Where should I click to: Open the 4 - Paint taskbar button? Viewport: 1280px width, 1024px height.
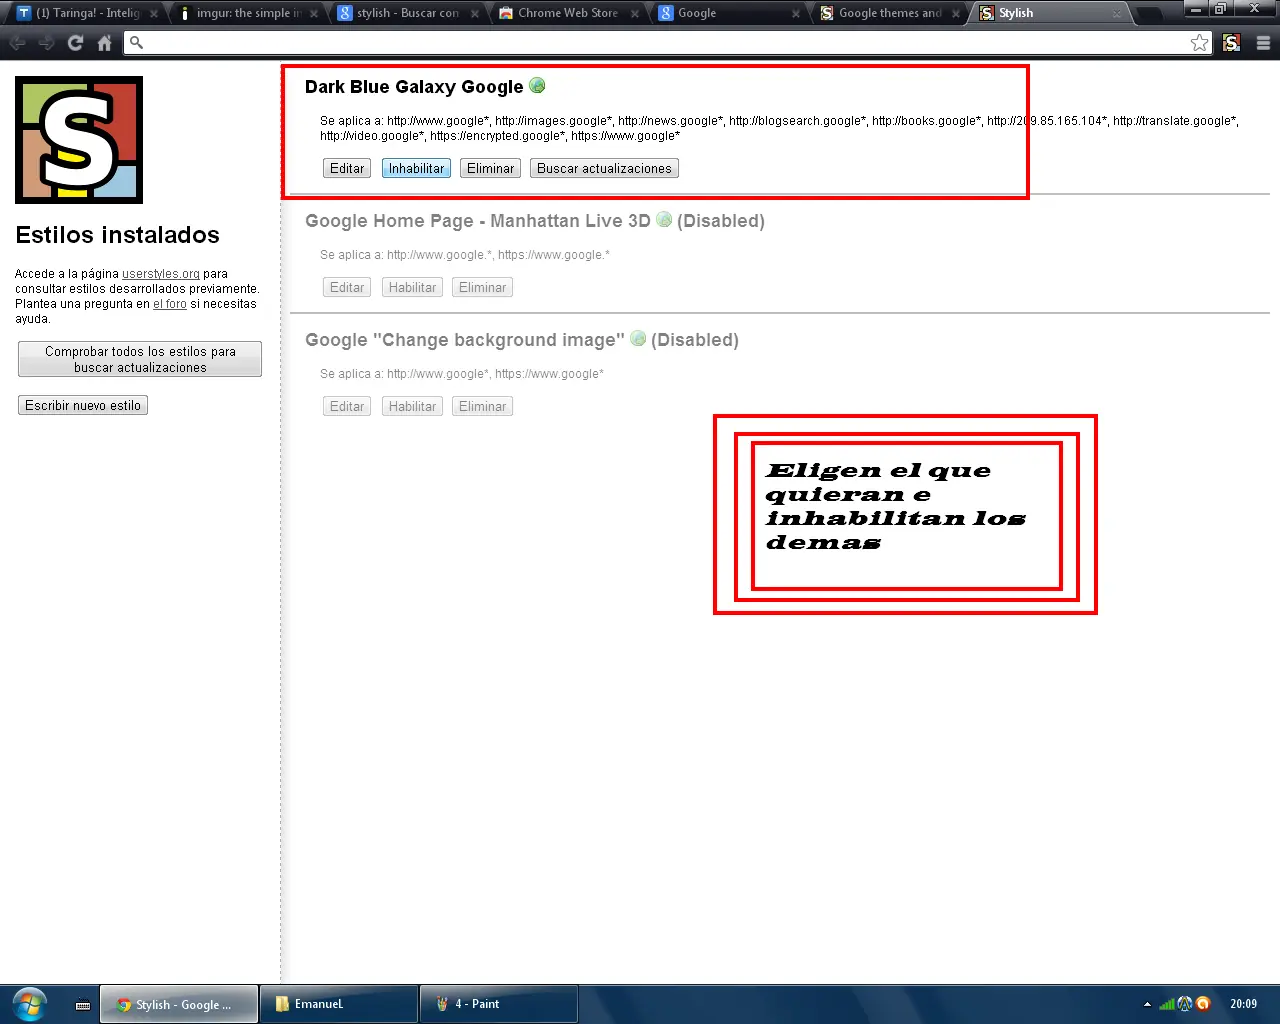[499, 1004]
